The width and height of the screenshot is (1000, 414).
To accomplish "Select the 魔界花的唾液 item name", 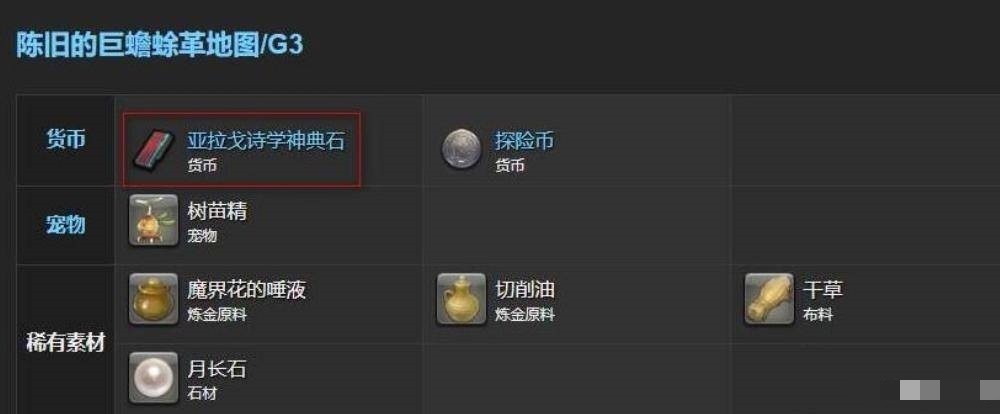I will (246, 290).
